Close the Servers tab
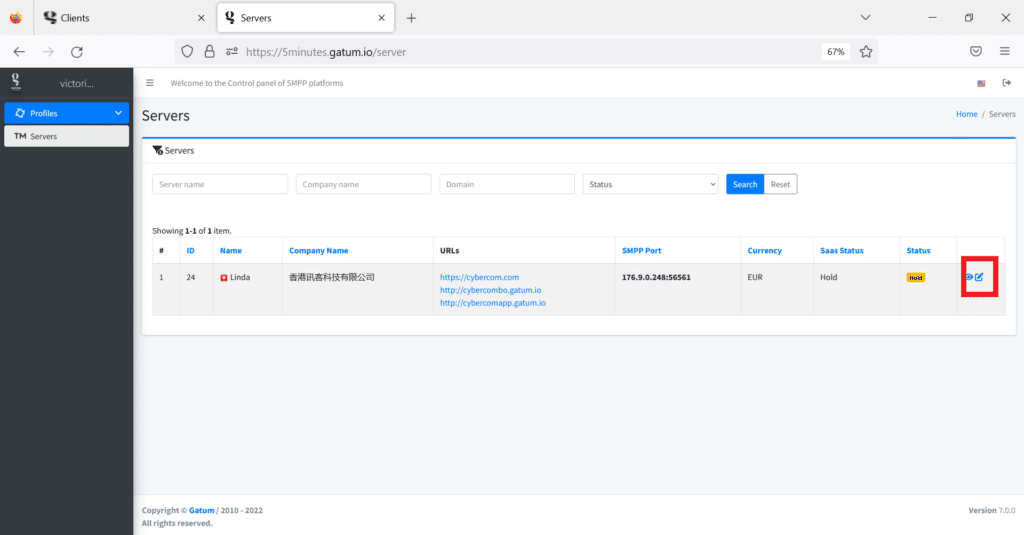 tap(381, 18)
